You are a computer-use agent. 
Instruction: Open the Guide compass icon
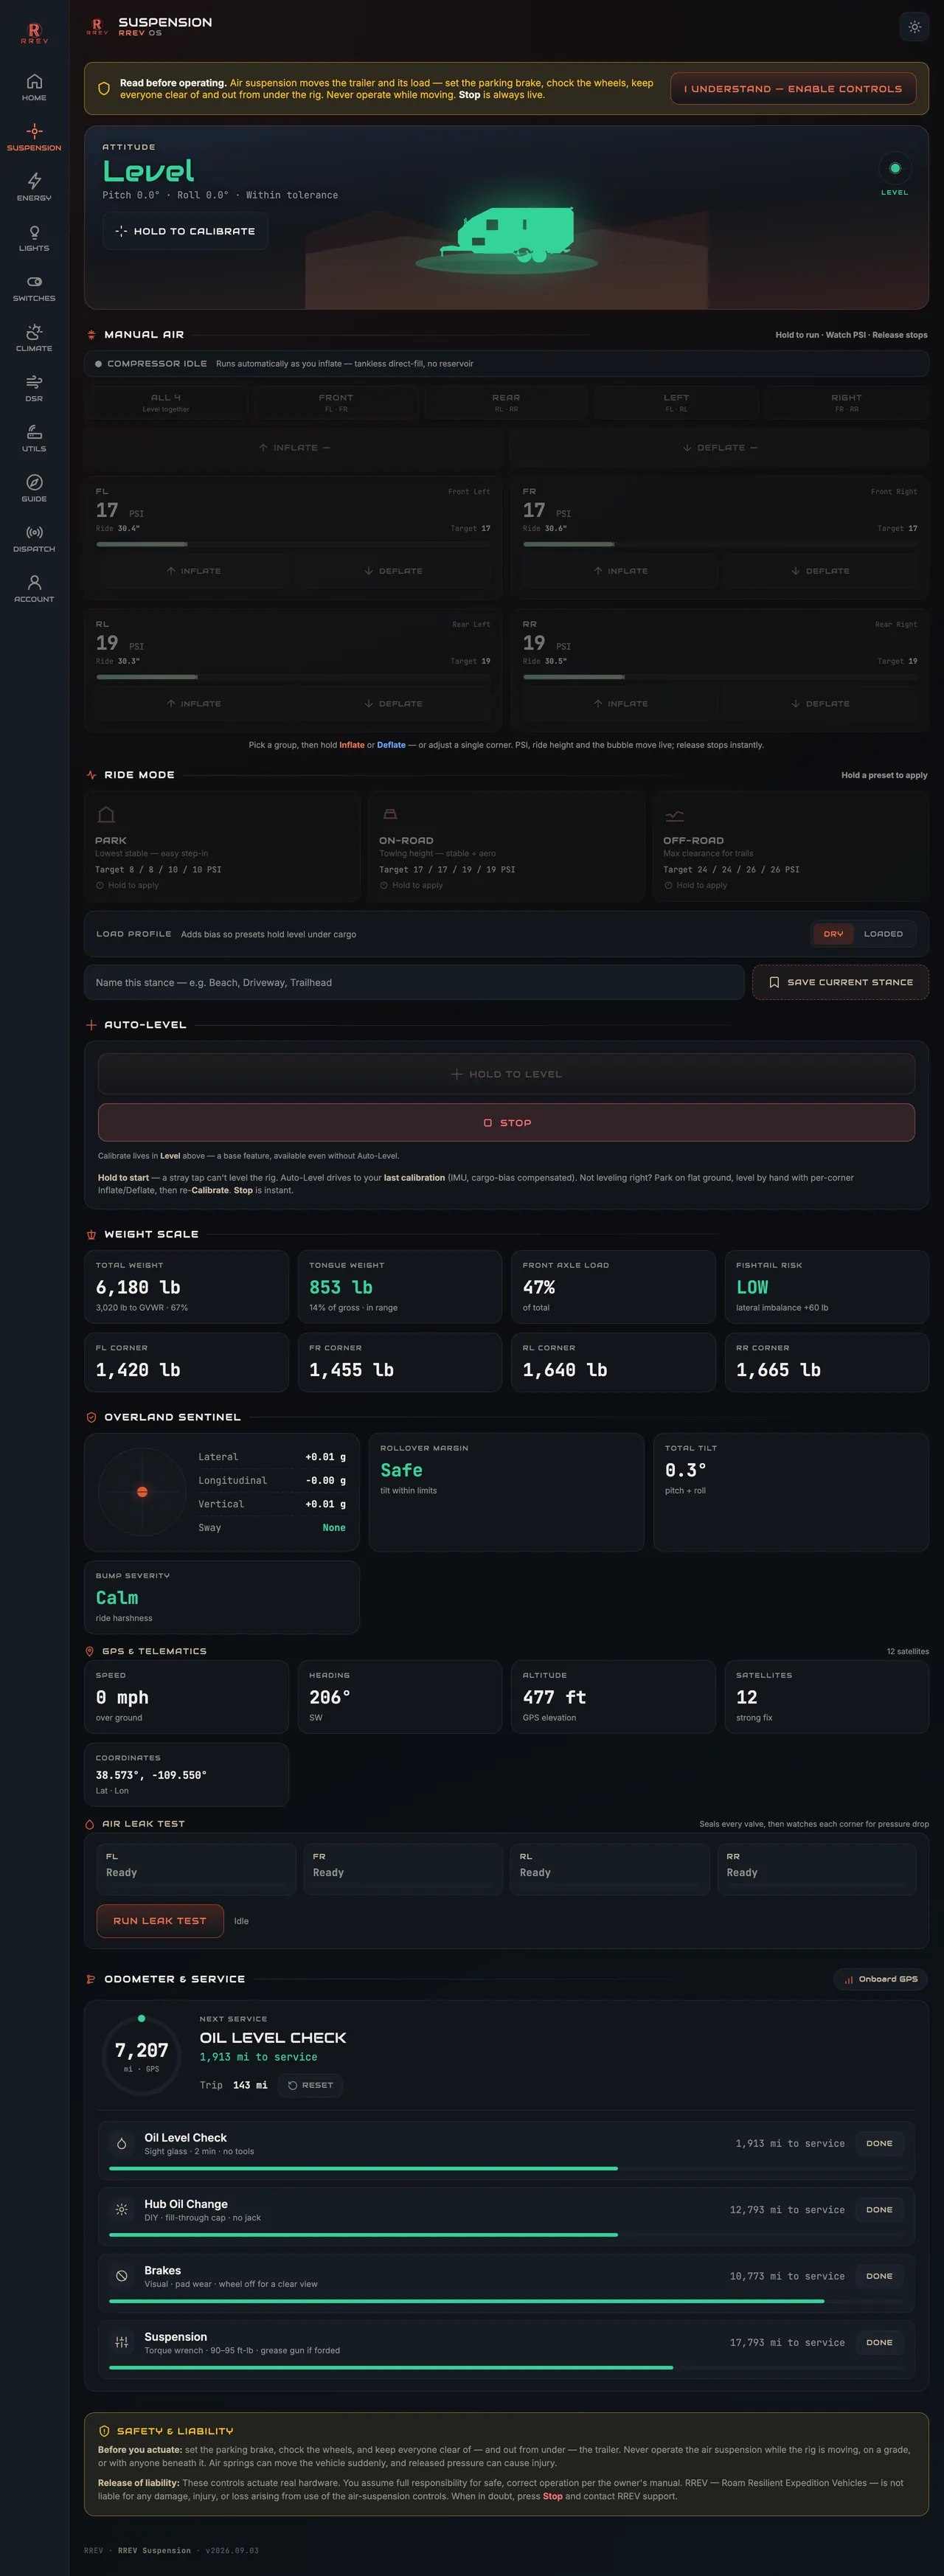34,482
